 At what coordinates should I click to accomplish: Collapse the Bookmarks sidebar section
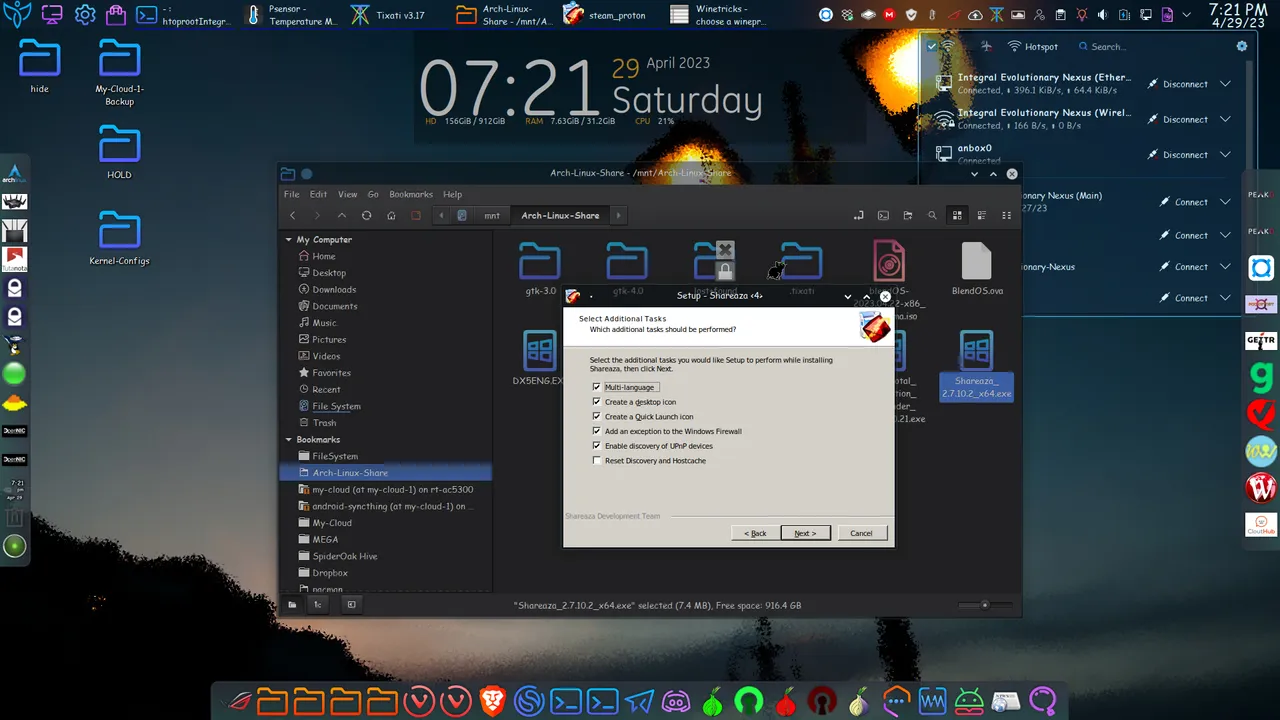point(289,440)
